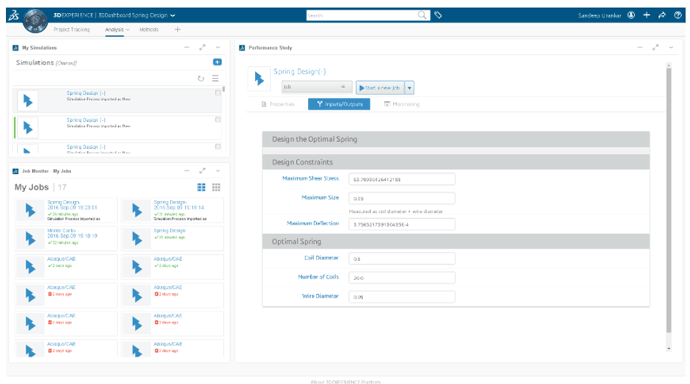Select the Inputs/Outputs tab
Screen dimensions: 690x384
coord(339,104)
